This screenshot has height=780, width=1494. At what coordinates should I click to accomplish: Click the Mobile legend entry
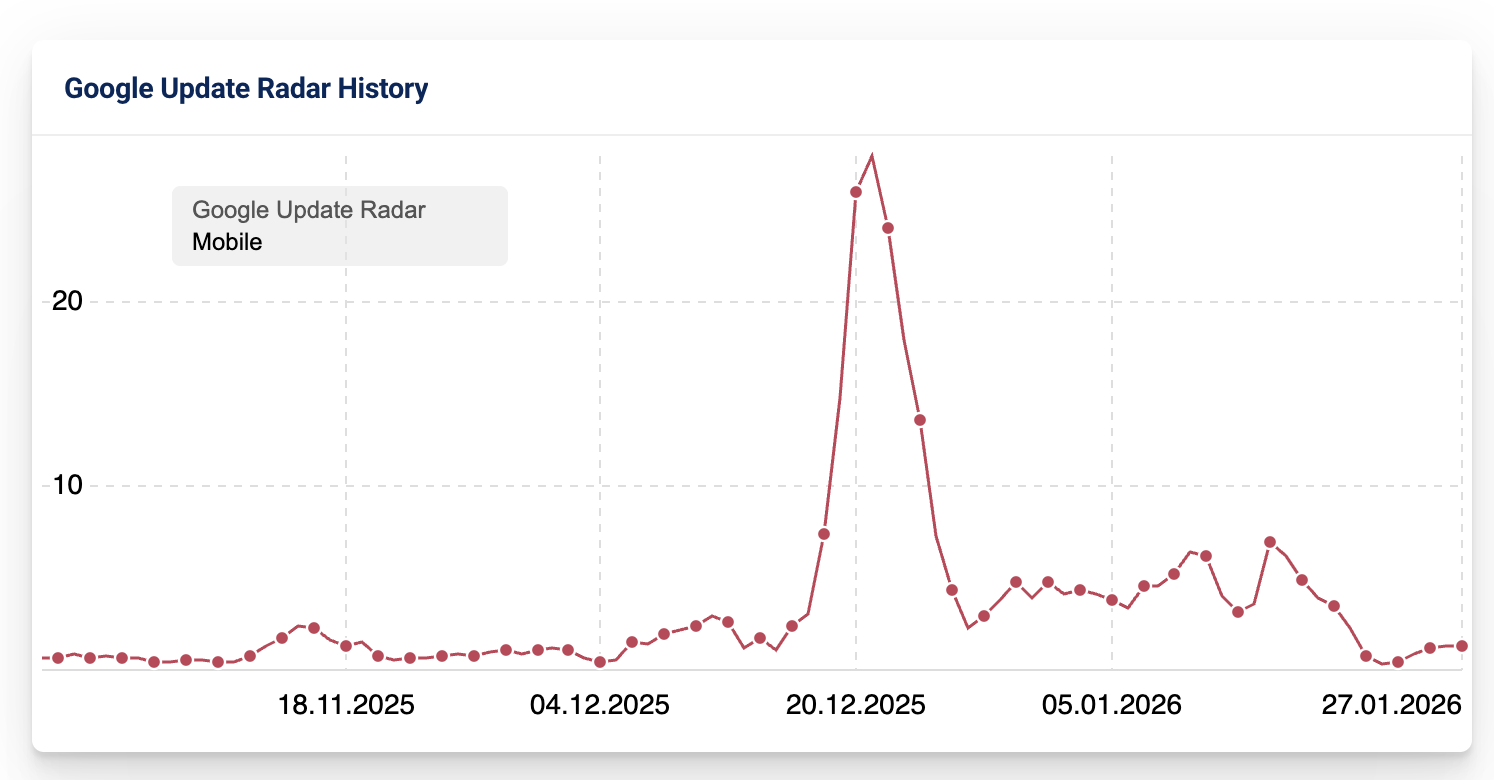click(x=227, y=242)
